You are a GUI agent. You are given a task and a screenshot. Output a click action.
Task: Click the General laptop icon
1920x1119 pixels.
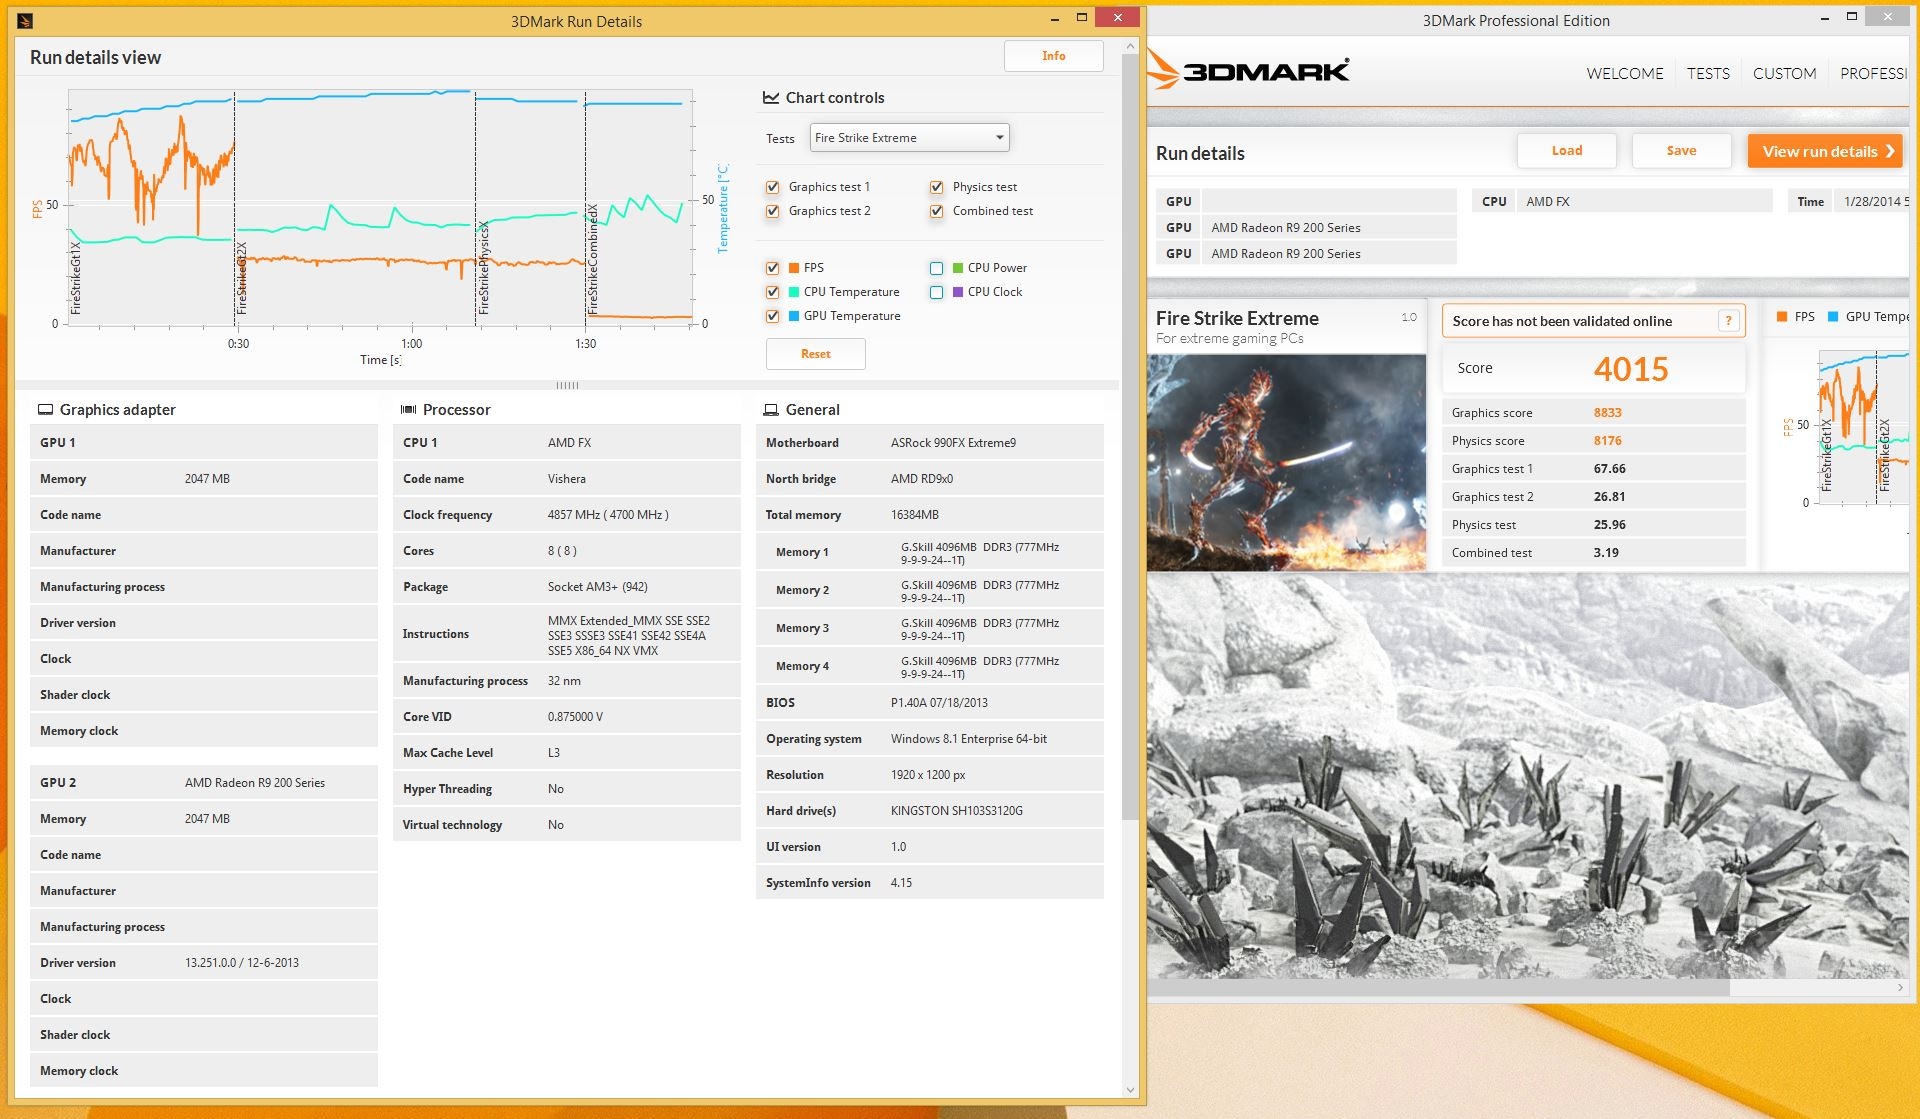point(771,409)
